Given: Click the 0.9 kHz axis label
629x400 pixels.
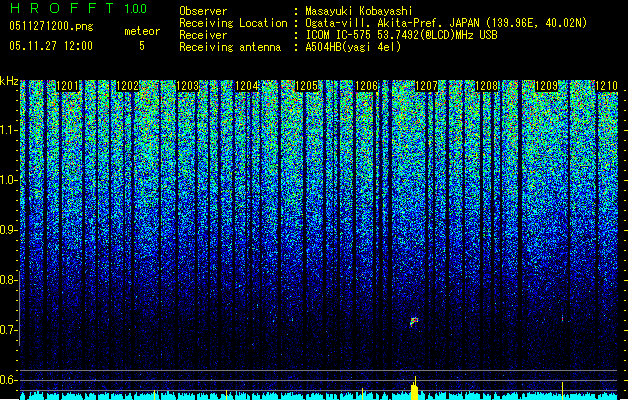Looking at the screenshot, I should coord(8,230).
